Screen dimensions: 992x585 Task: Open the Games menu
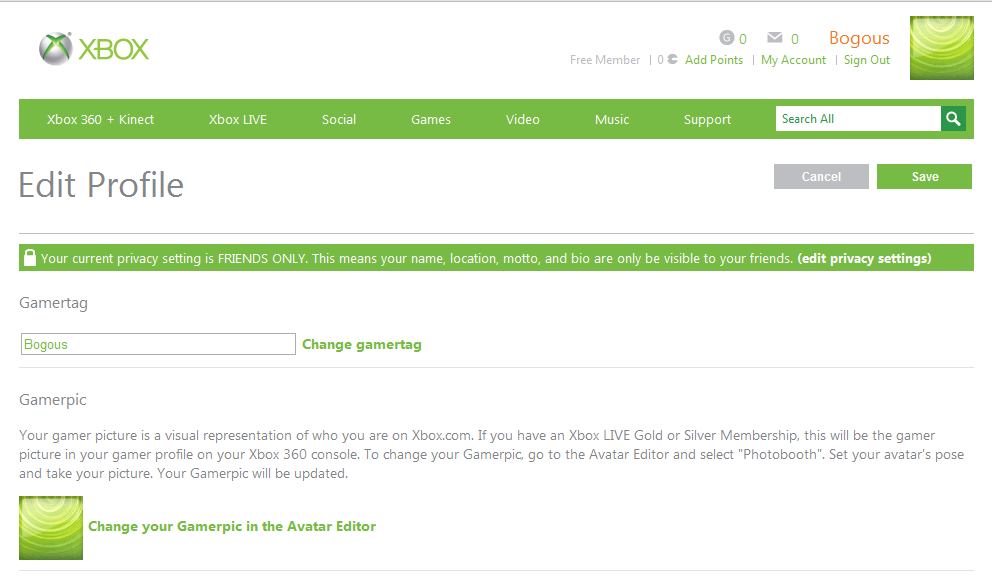tap(431, 120)
